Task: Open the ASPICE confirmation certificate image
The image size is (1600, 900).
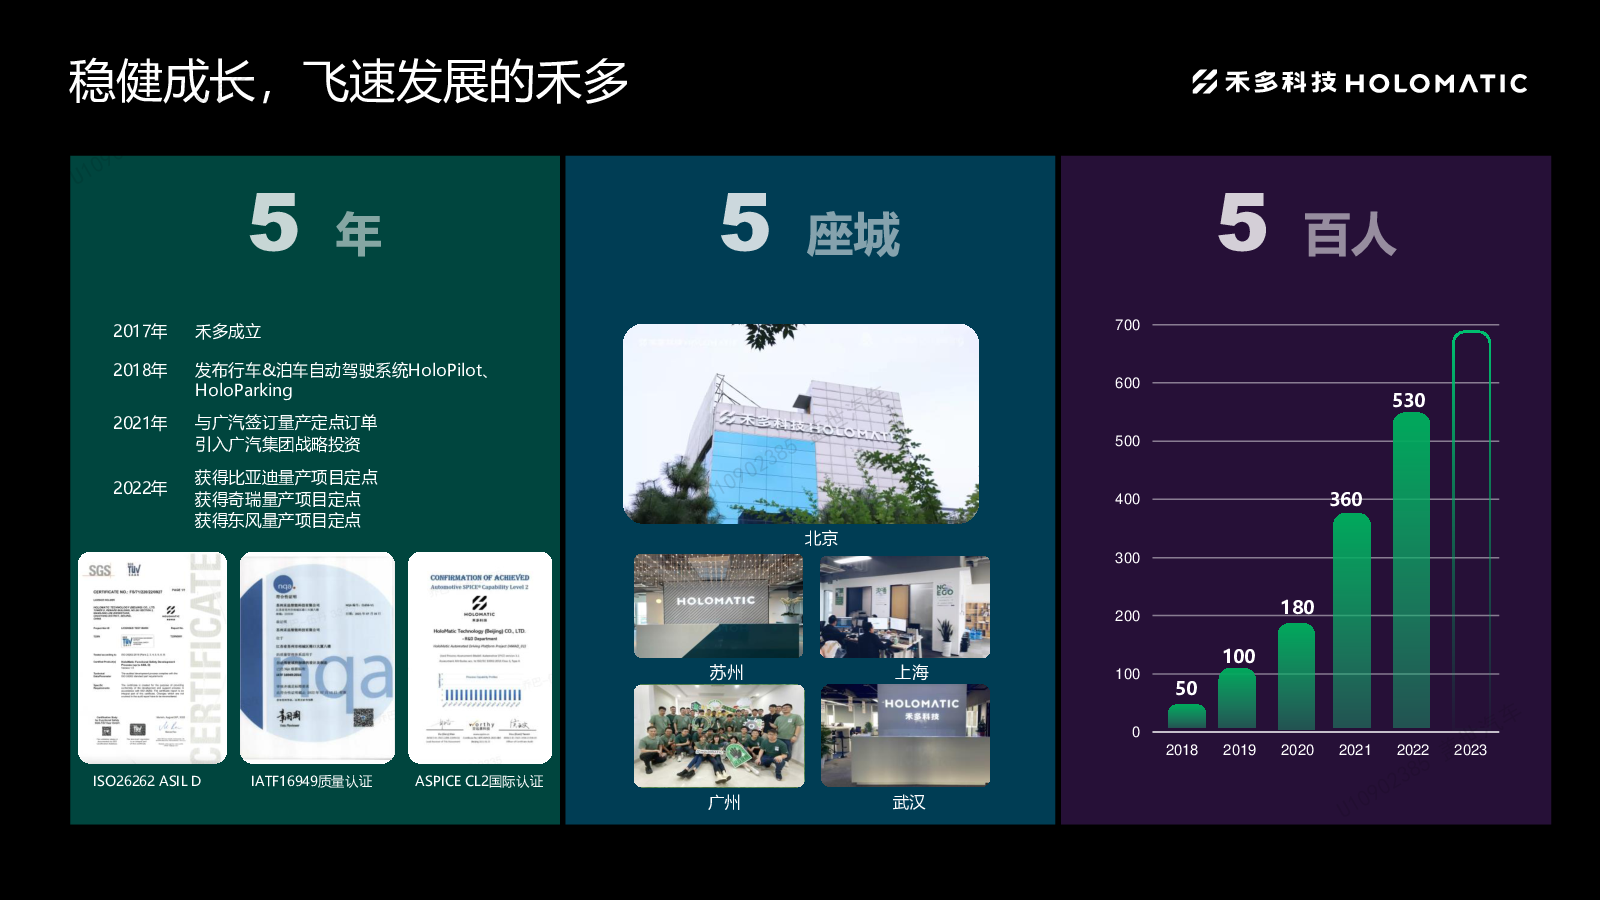Action: [480, 658]
